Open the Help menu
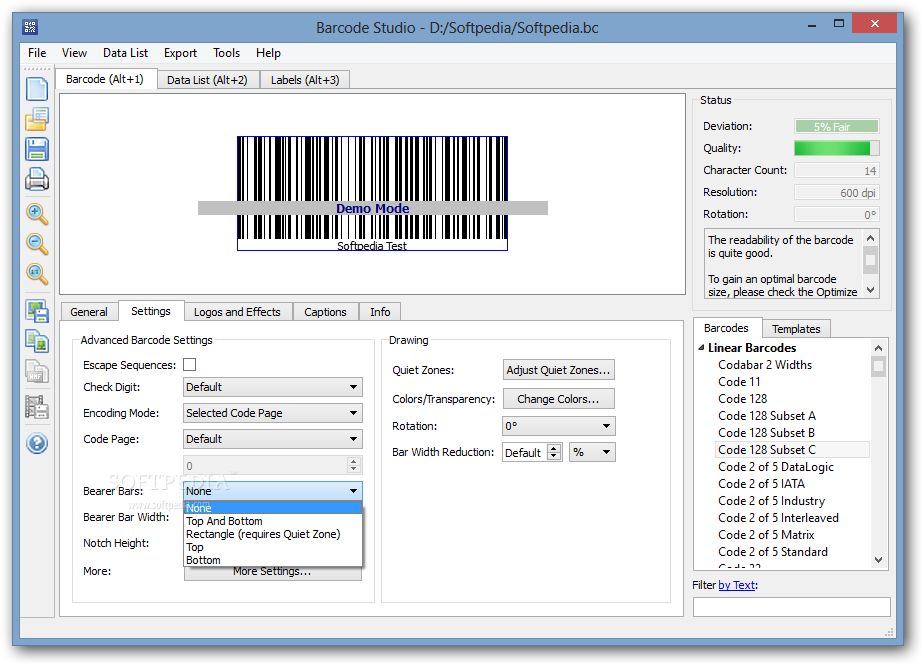The width and height of the screenshot is (924, 666). pos(268,53)
